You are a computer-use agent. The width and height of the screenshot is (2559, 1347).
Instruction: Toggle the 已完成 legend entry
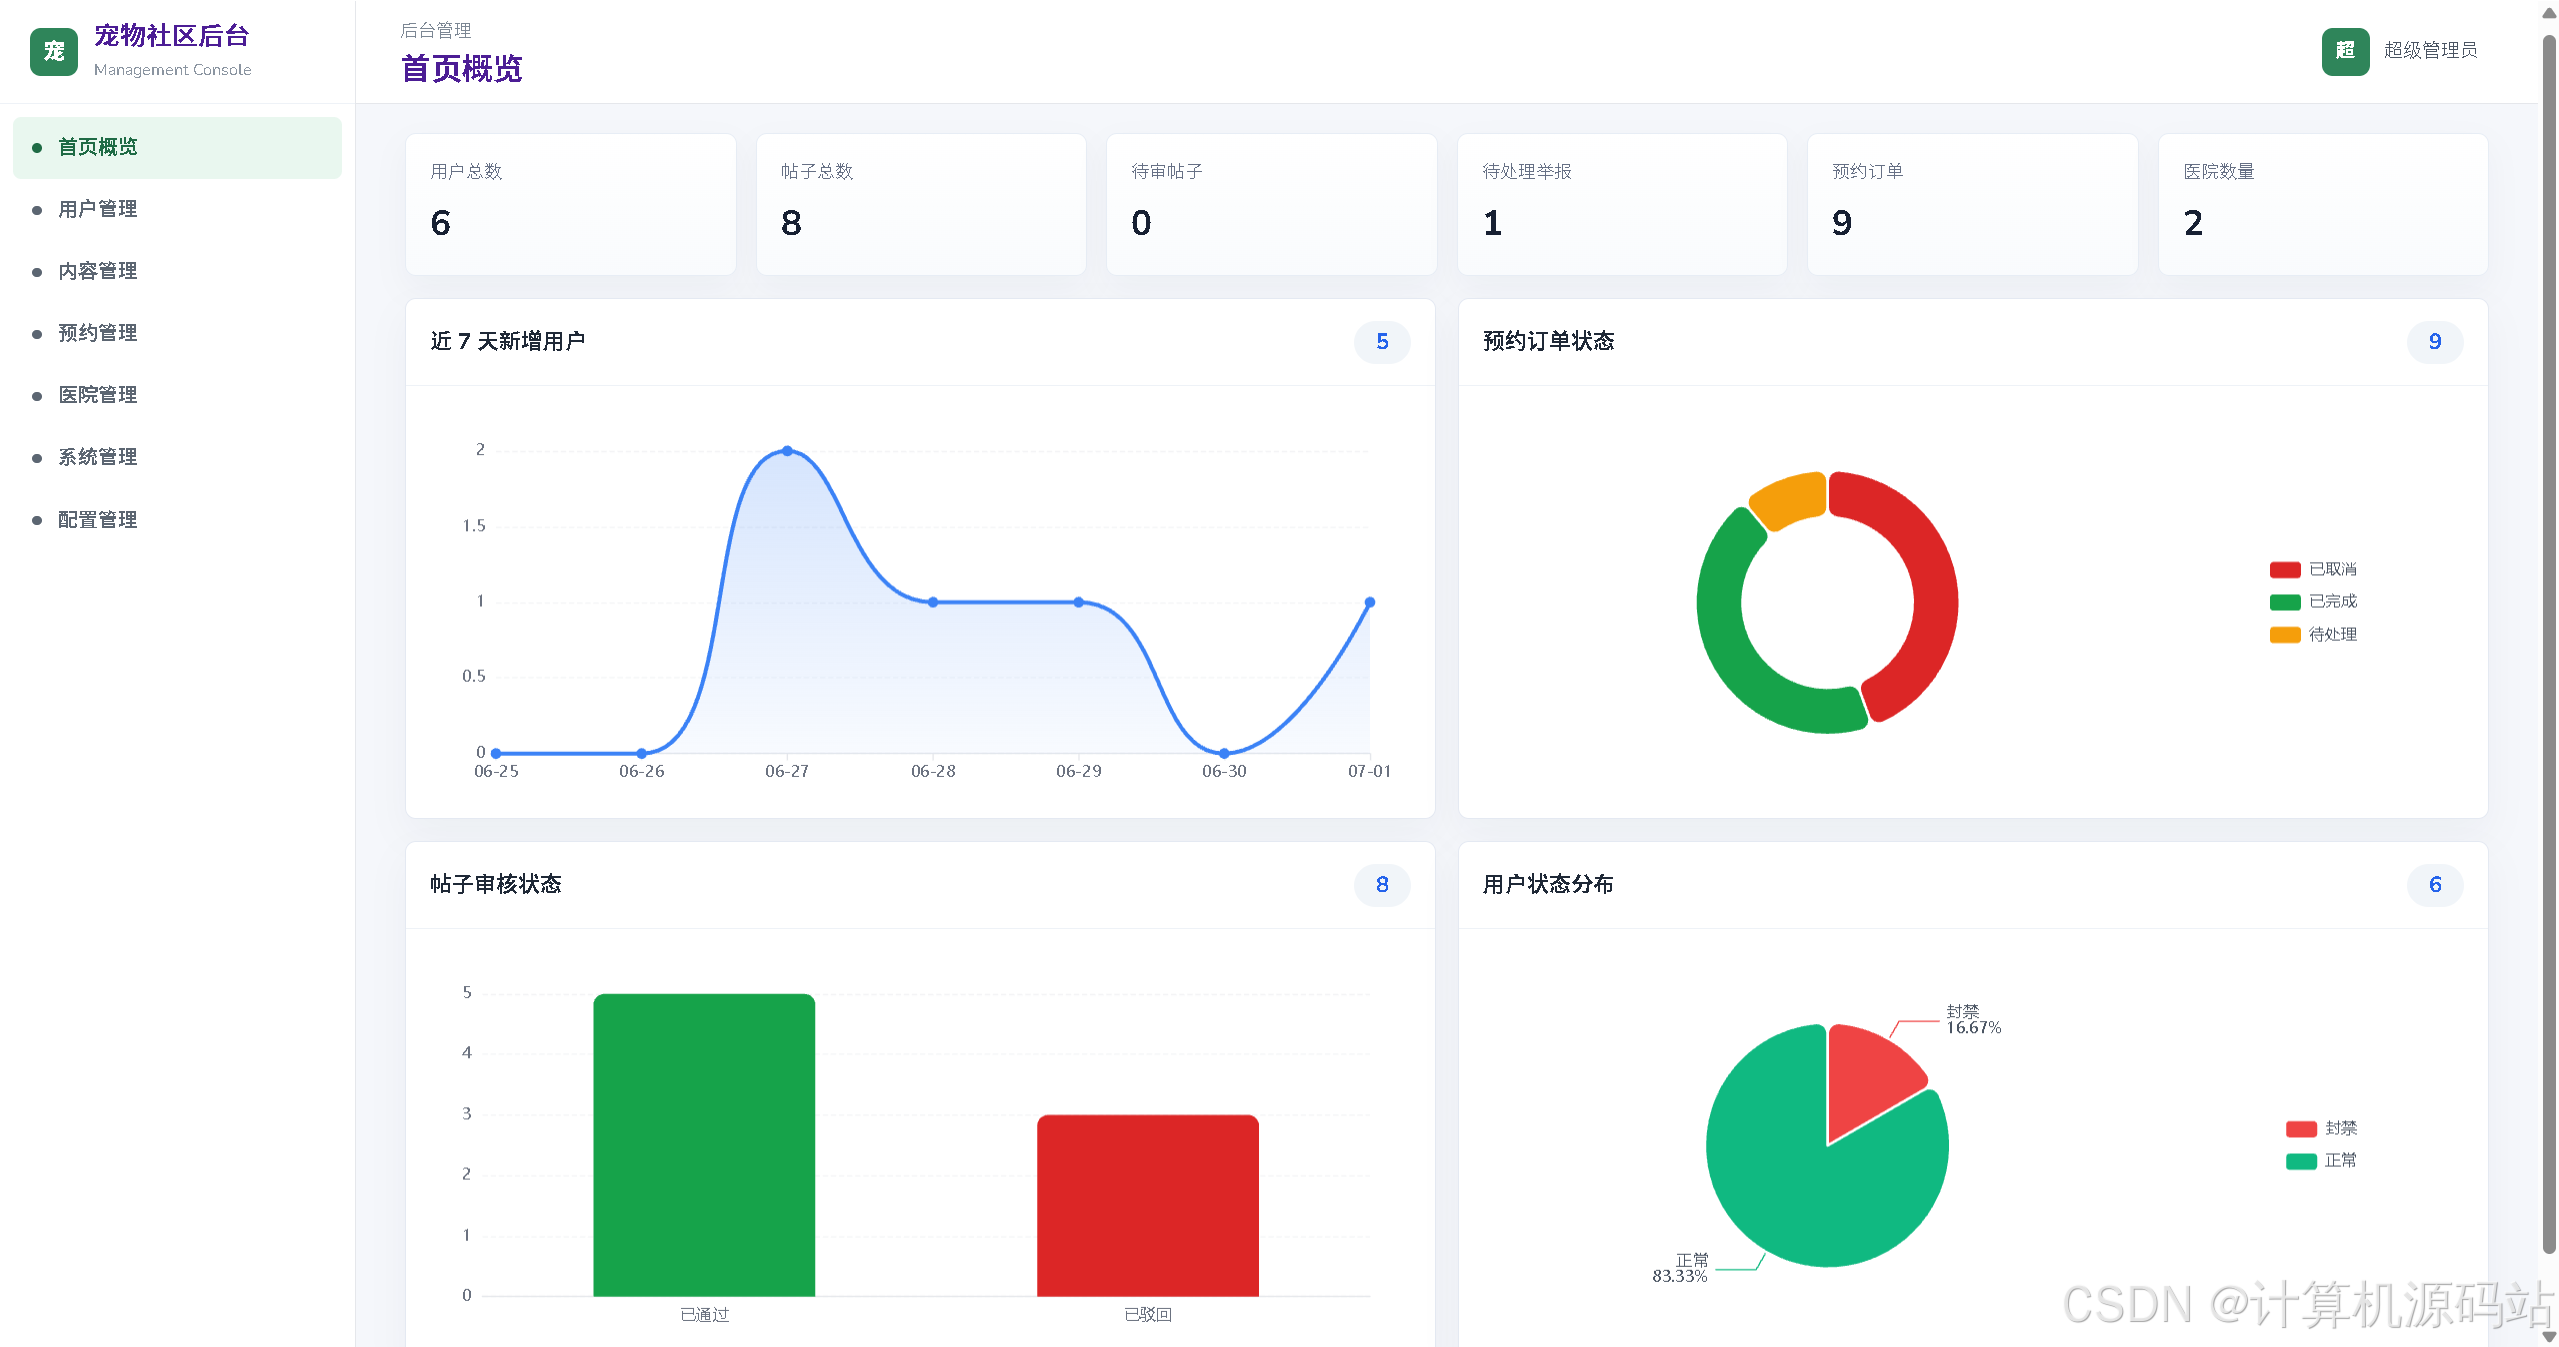[2313, 601]
